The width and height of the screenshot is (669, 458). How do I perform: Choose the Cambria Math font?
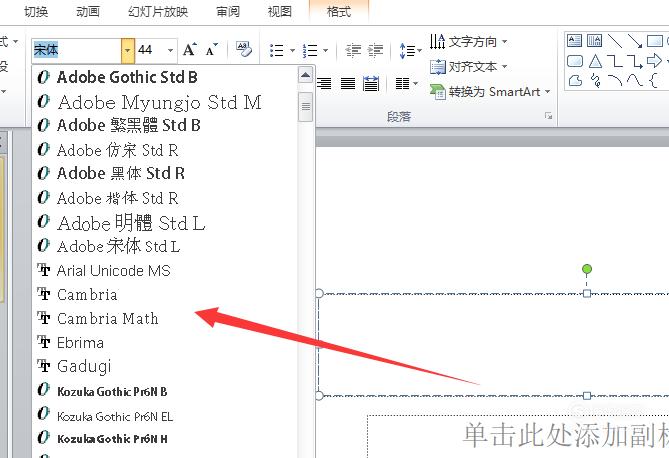165,318
